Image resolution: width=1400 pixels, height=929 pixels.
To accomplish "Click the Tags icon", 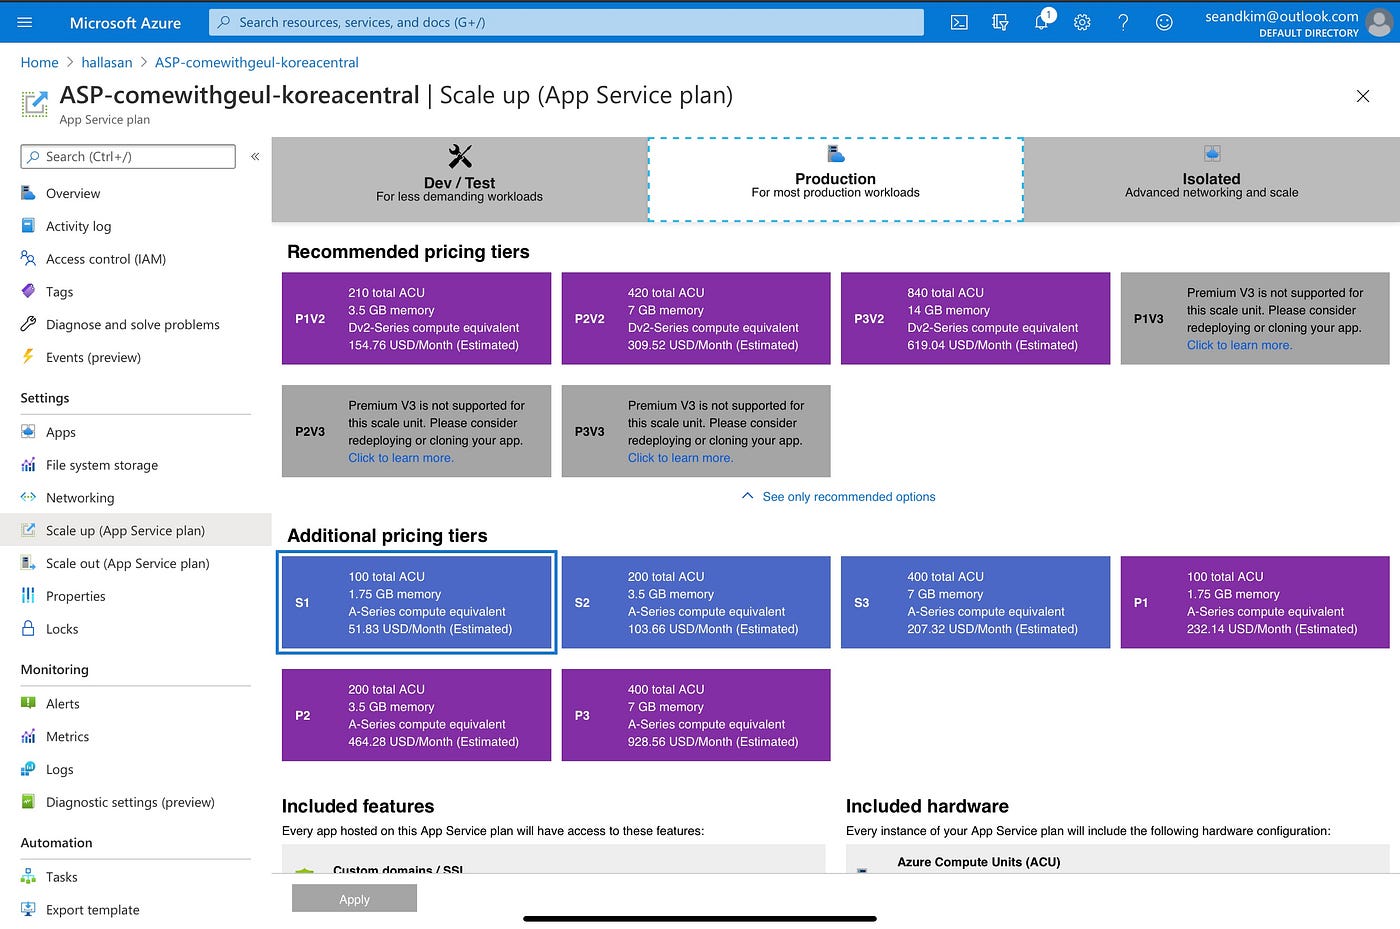I will click(28, 291).
